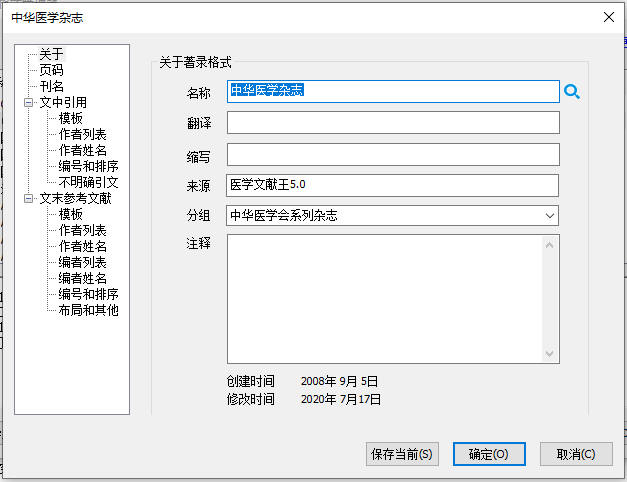The image size is (627, 482).
Task: Click the 保存当前(S) button
Action: 402,454
